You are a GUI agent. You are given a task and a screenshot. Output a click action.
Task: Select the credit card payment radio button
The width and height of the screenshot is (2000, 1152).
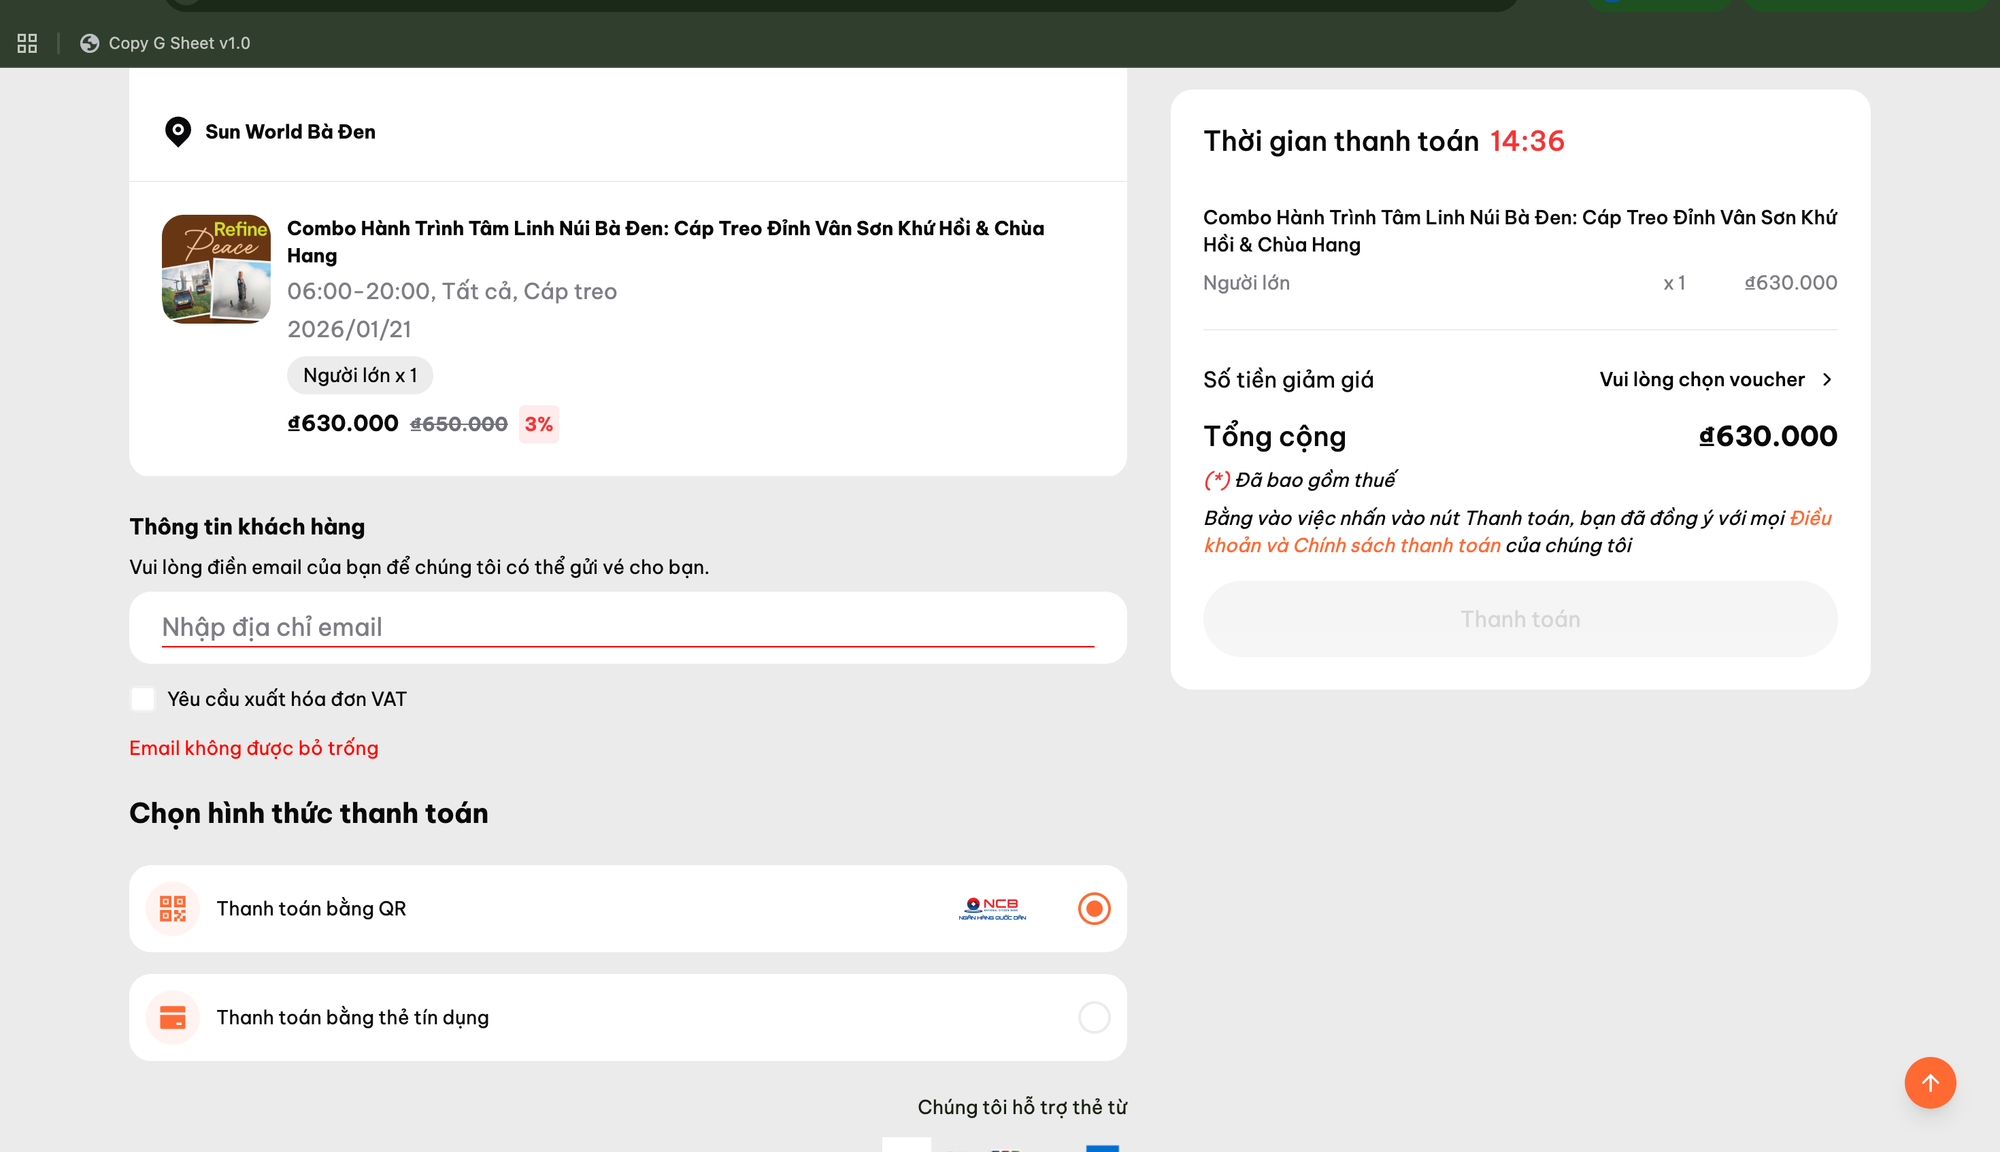(1094, 1017)
